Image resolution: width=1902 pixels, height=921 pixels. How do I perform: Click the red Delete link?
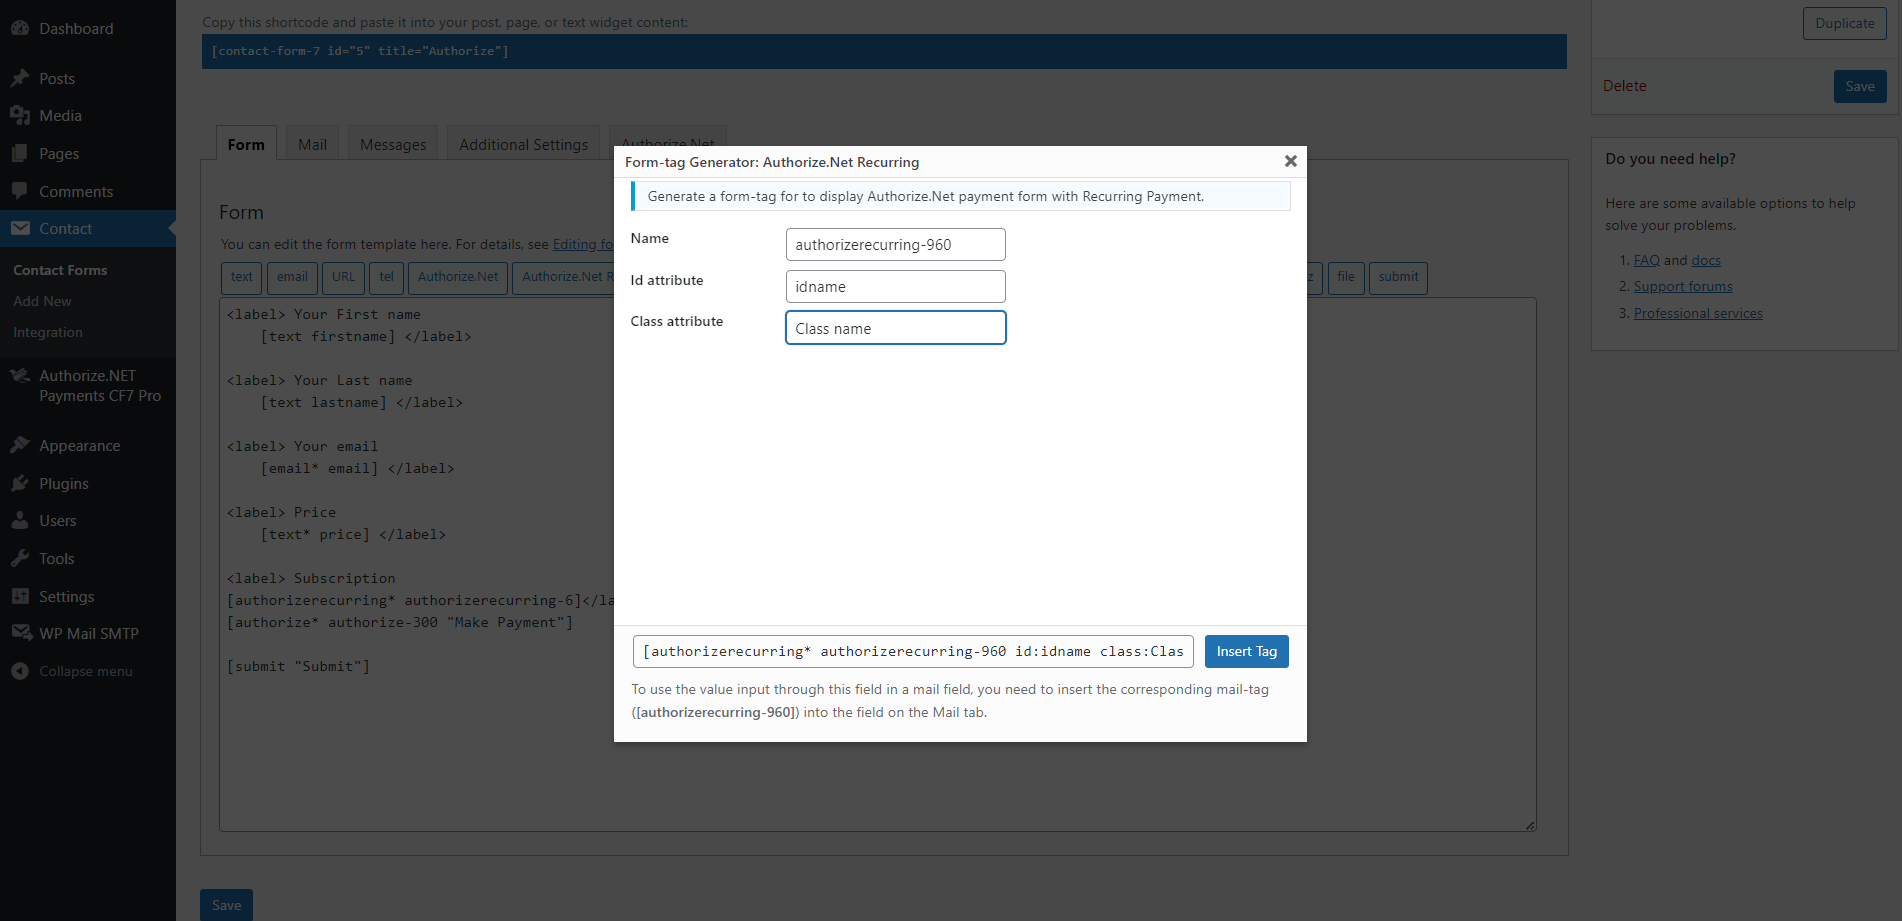1624,86
